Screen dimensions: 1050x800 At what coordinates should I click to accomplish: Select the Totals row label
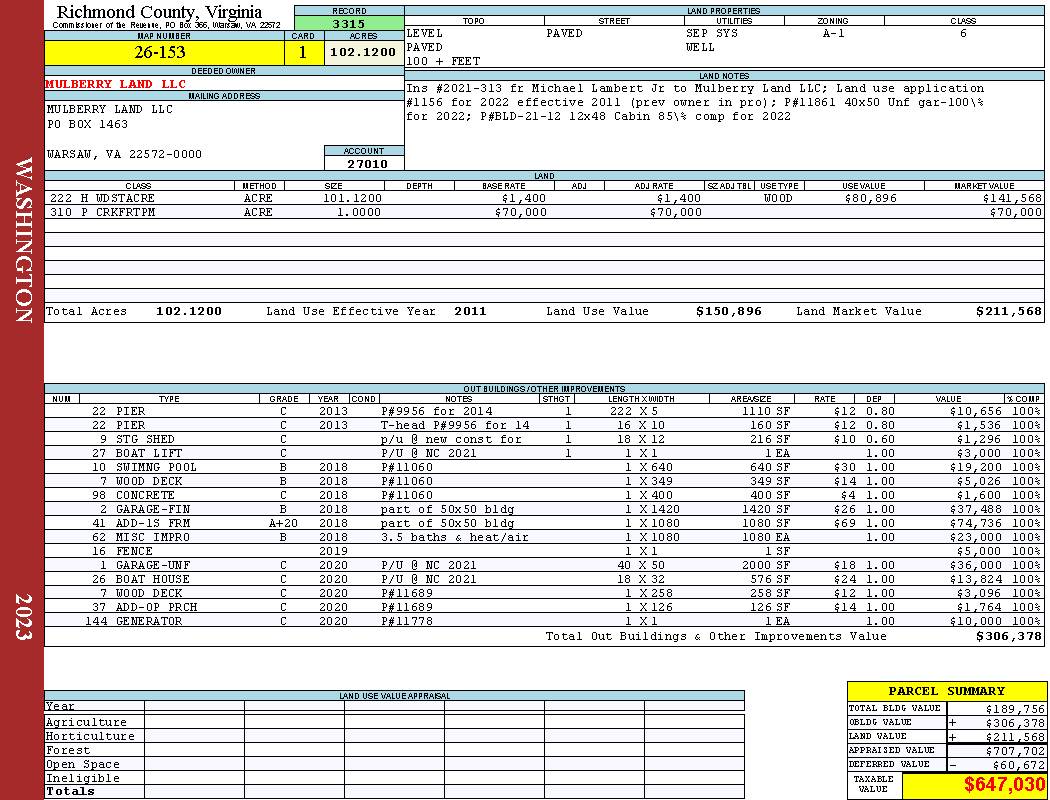tap(70, 791)
